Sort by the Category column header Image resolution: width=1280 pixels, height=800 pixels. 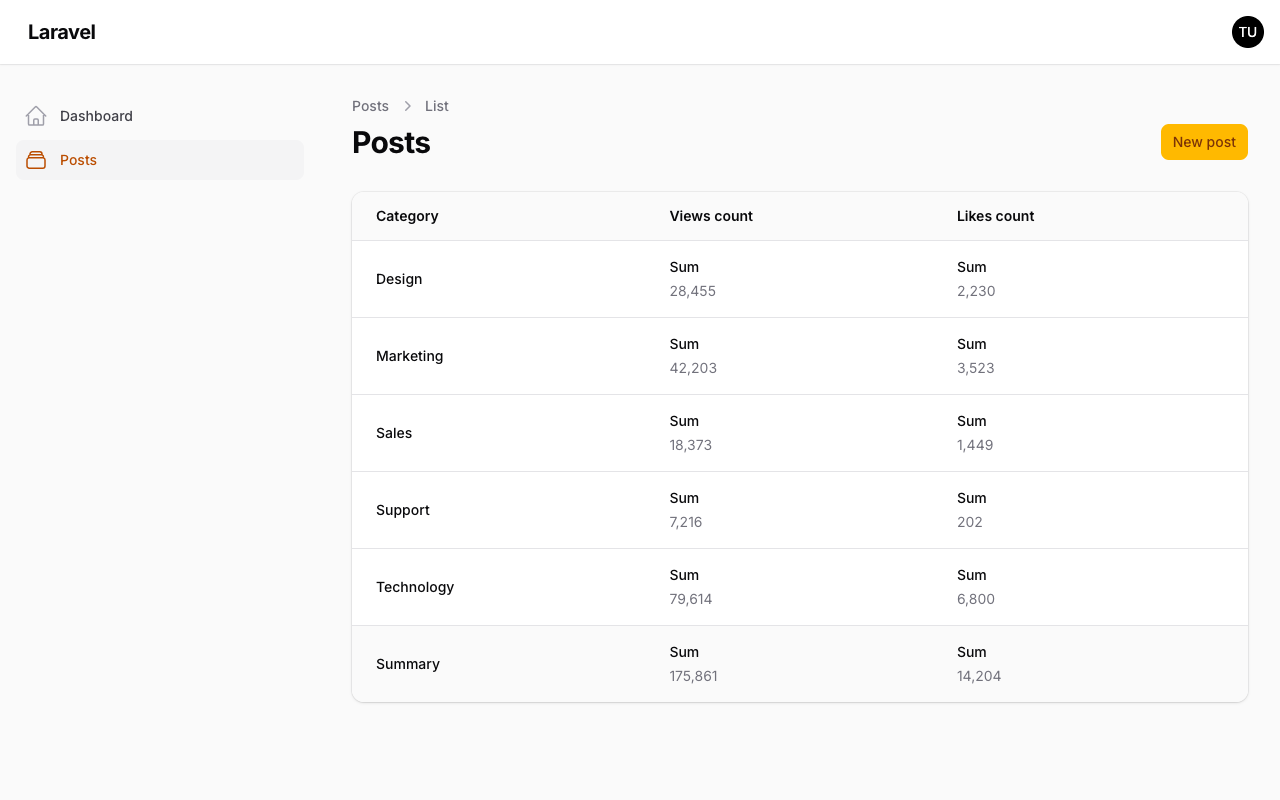click(407, 216)
